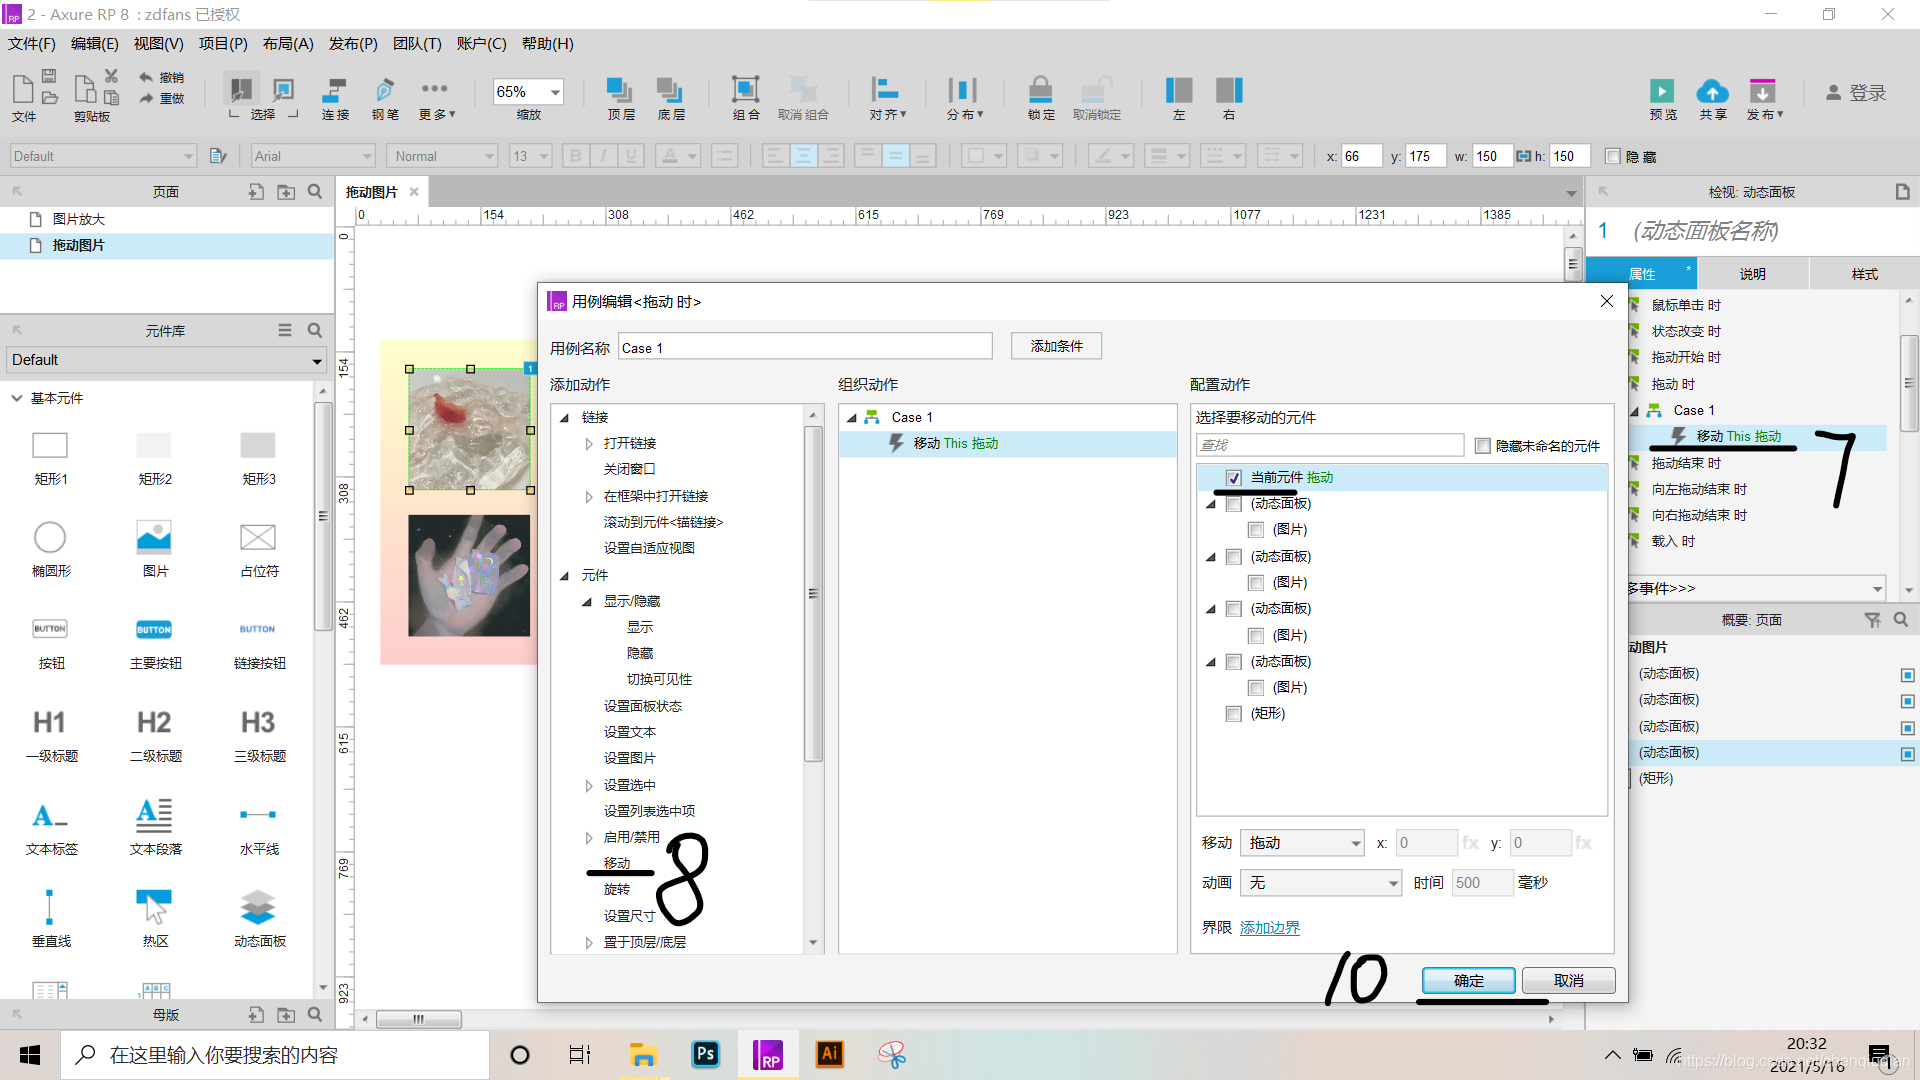Collapse the 显示/隐藏 tree node

tap(587, 602)
